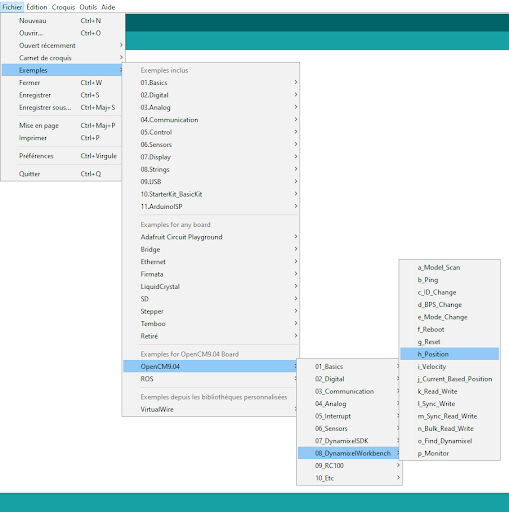Choose Quitter from the Fichier menu
This screenshot has height=512, width=509.
(x=63, y=174)
